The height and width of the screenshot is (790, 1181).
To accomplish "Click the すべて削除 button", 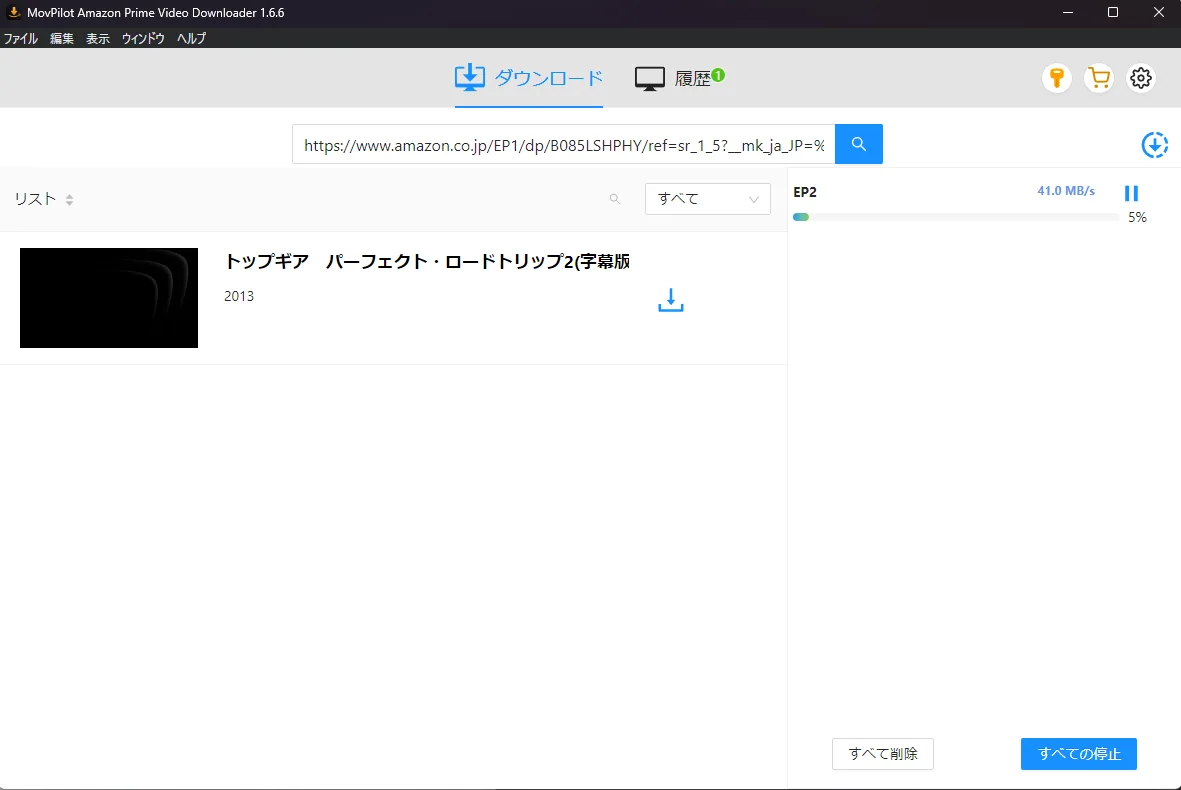I will [882, 754].
